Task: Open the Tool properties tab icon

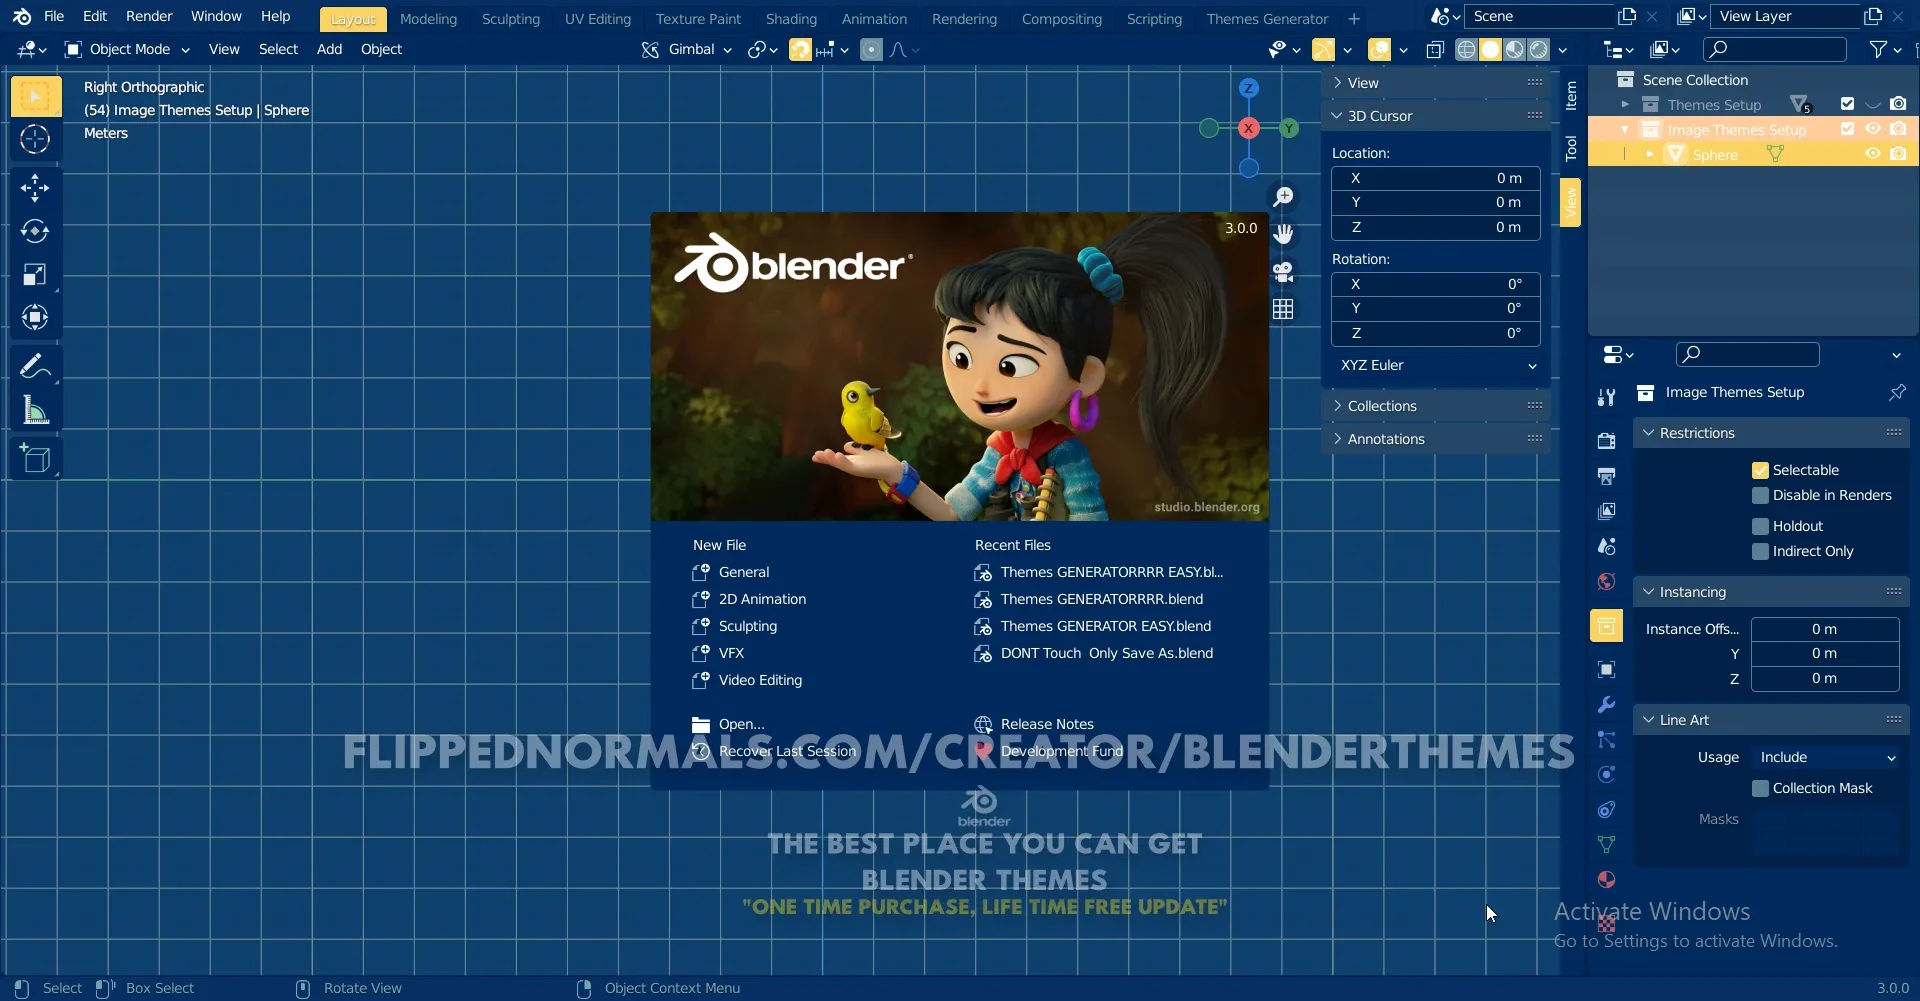Action: [x=1607, y=397]
